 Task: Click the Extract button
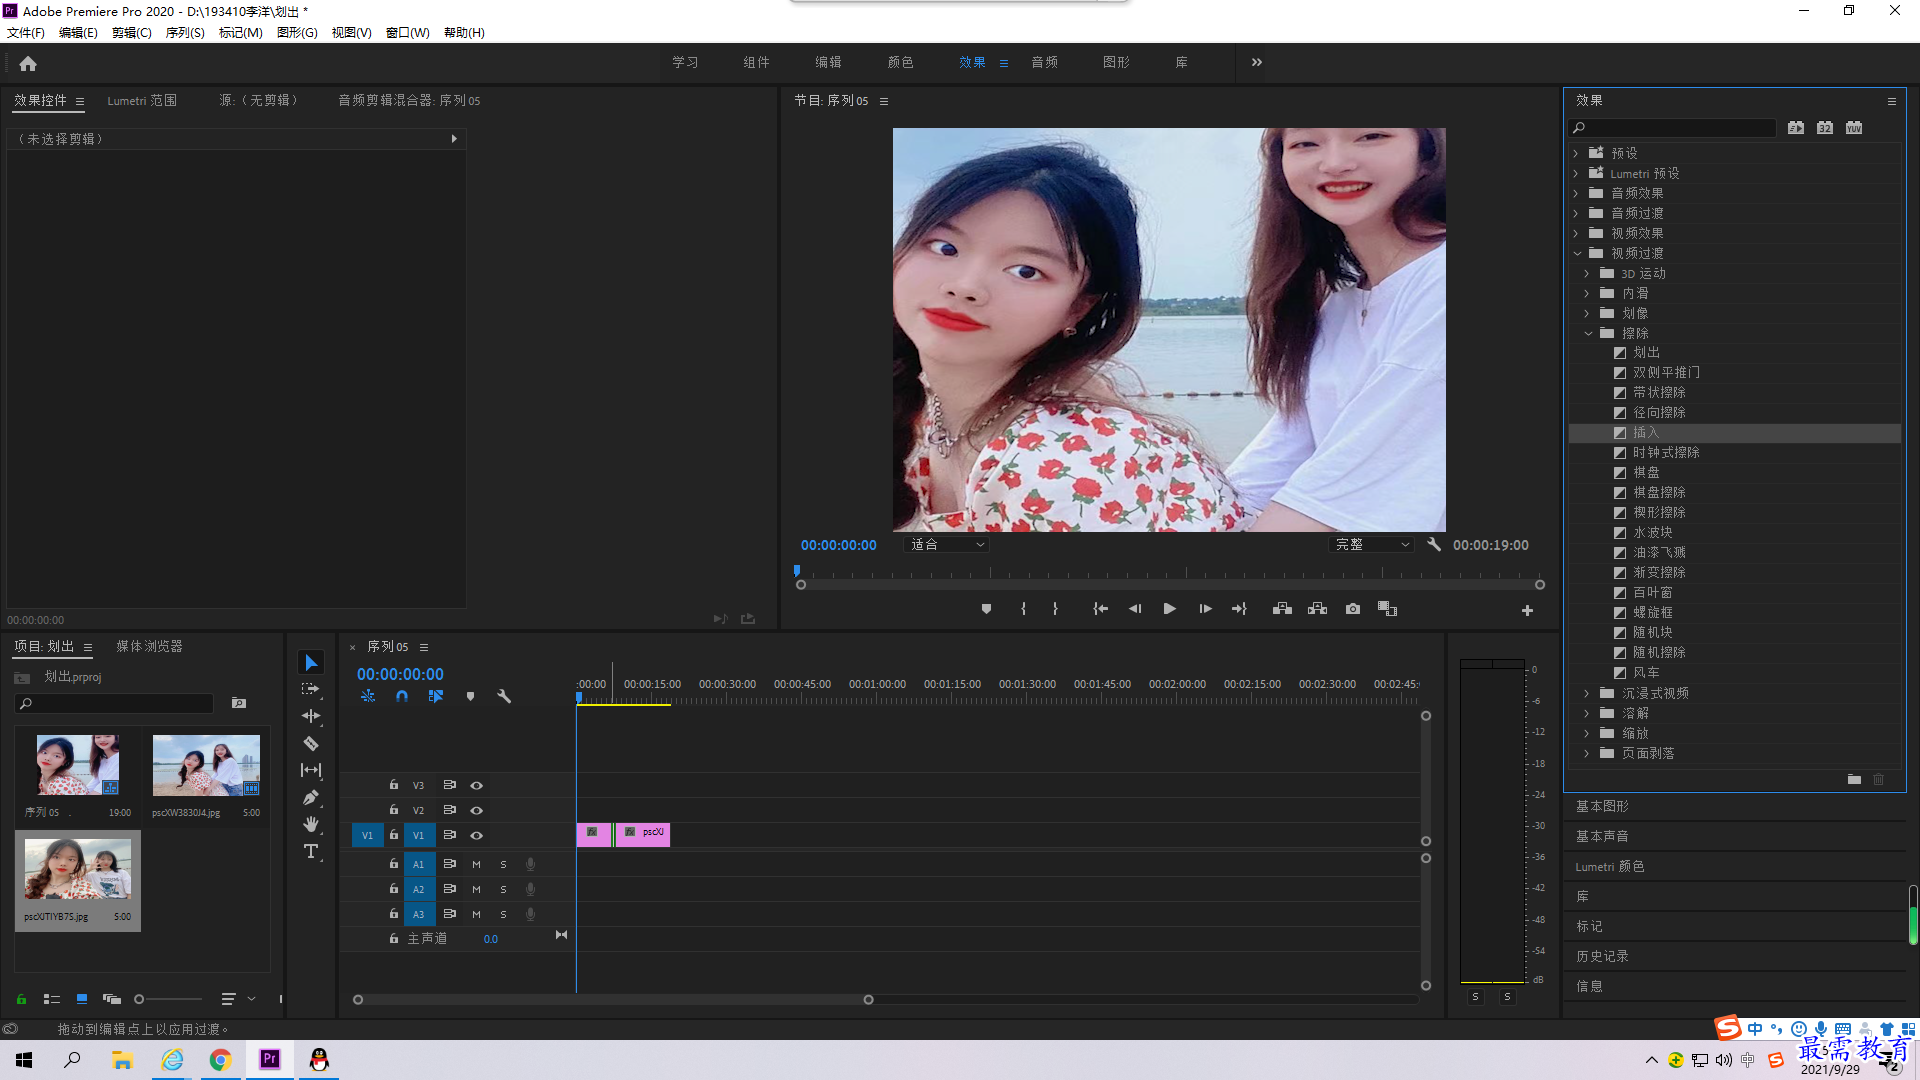point(1317,609)
